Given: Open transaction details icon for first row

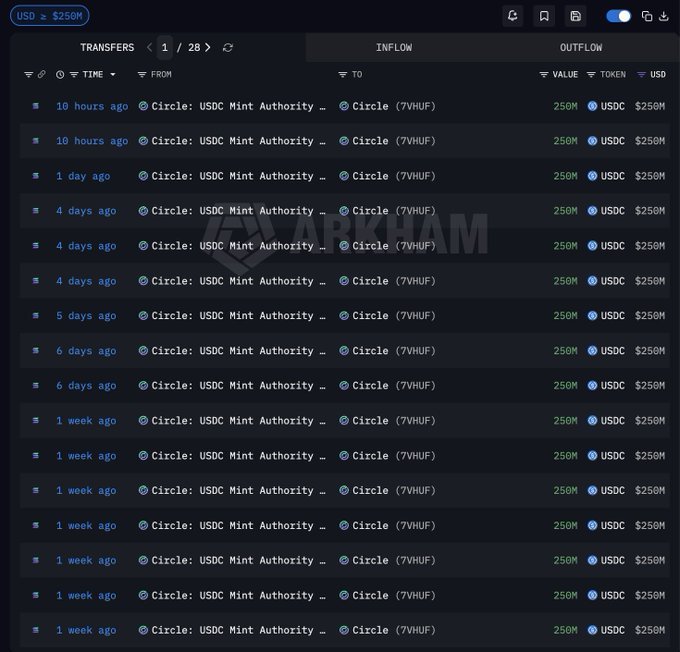Looking at the screenshot, I should point(36,106).
